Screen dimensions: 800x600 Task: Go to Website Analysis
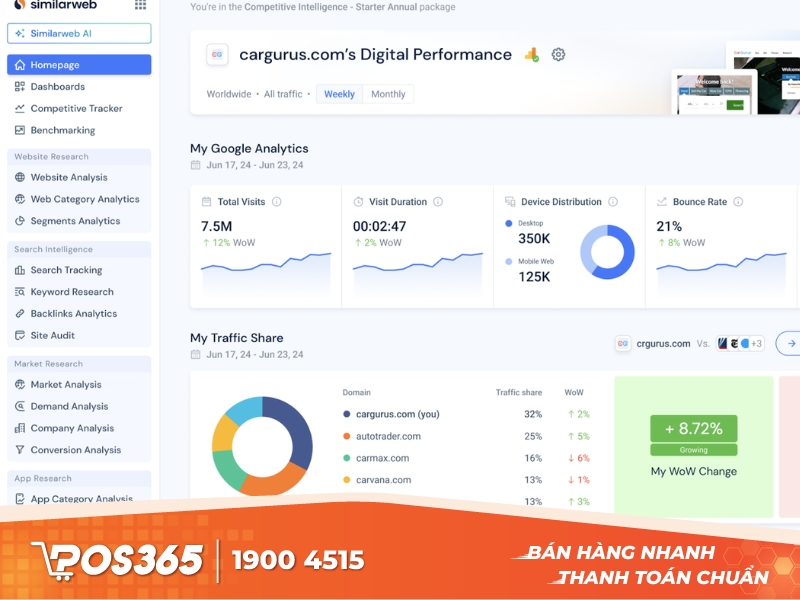68,177
